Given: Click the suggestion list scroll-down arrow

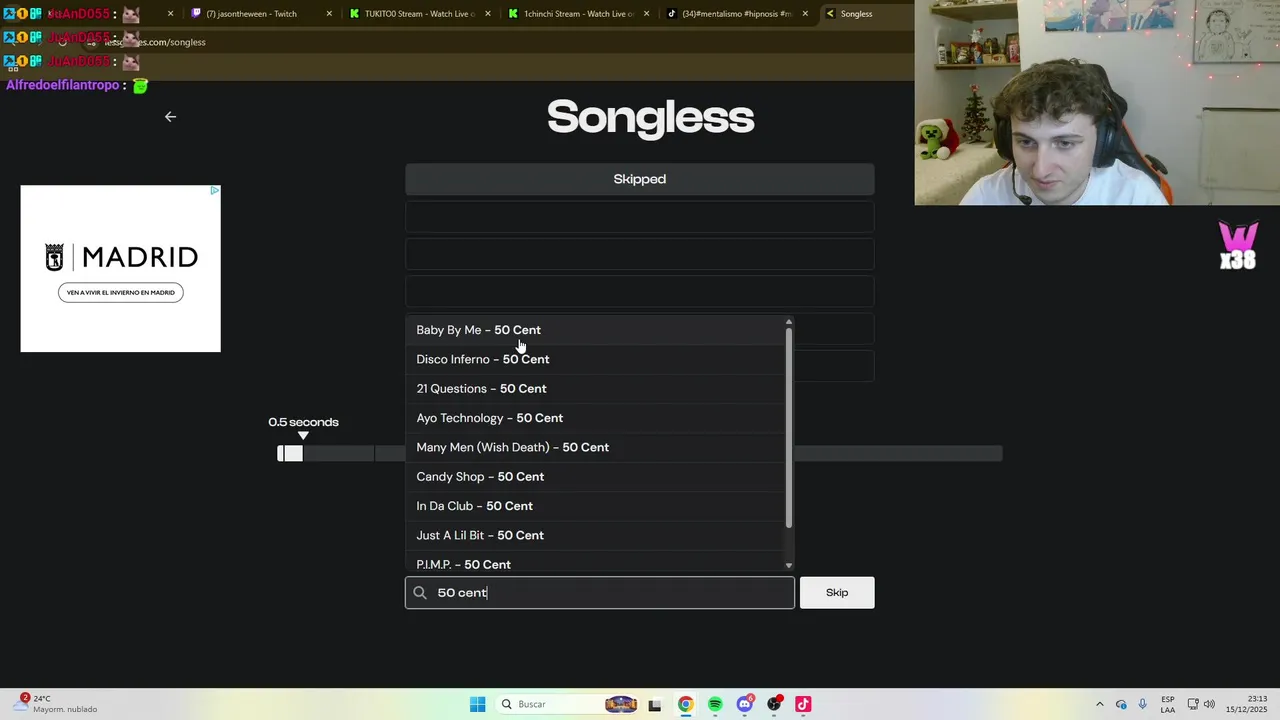Looking at the screenshot, I should 789,566.
